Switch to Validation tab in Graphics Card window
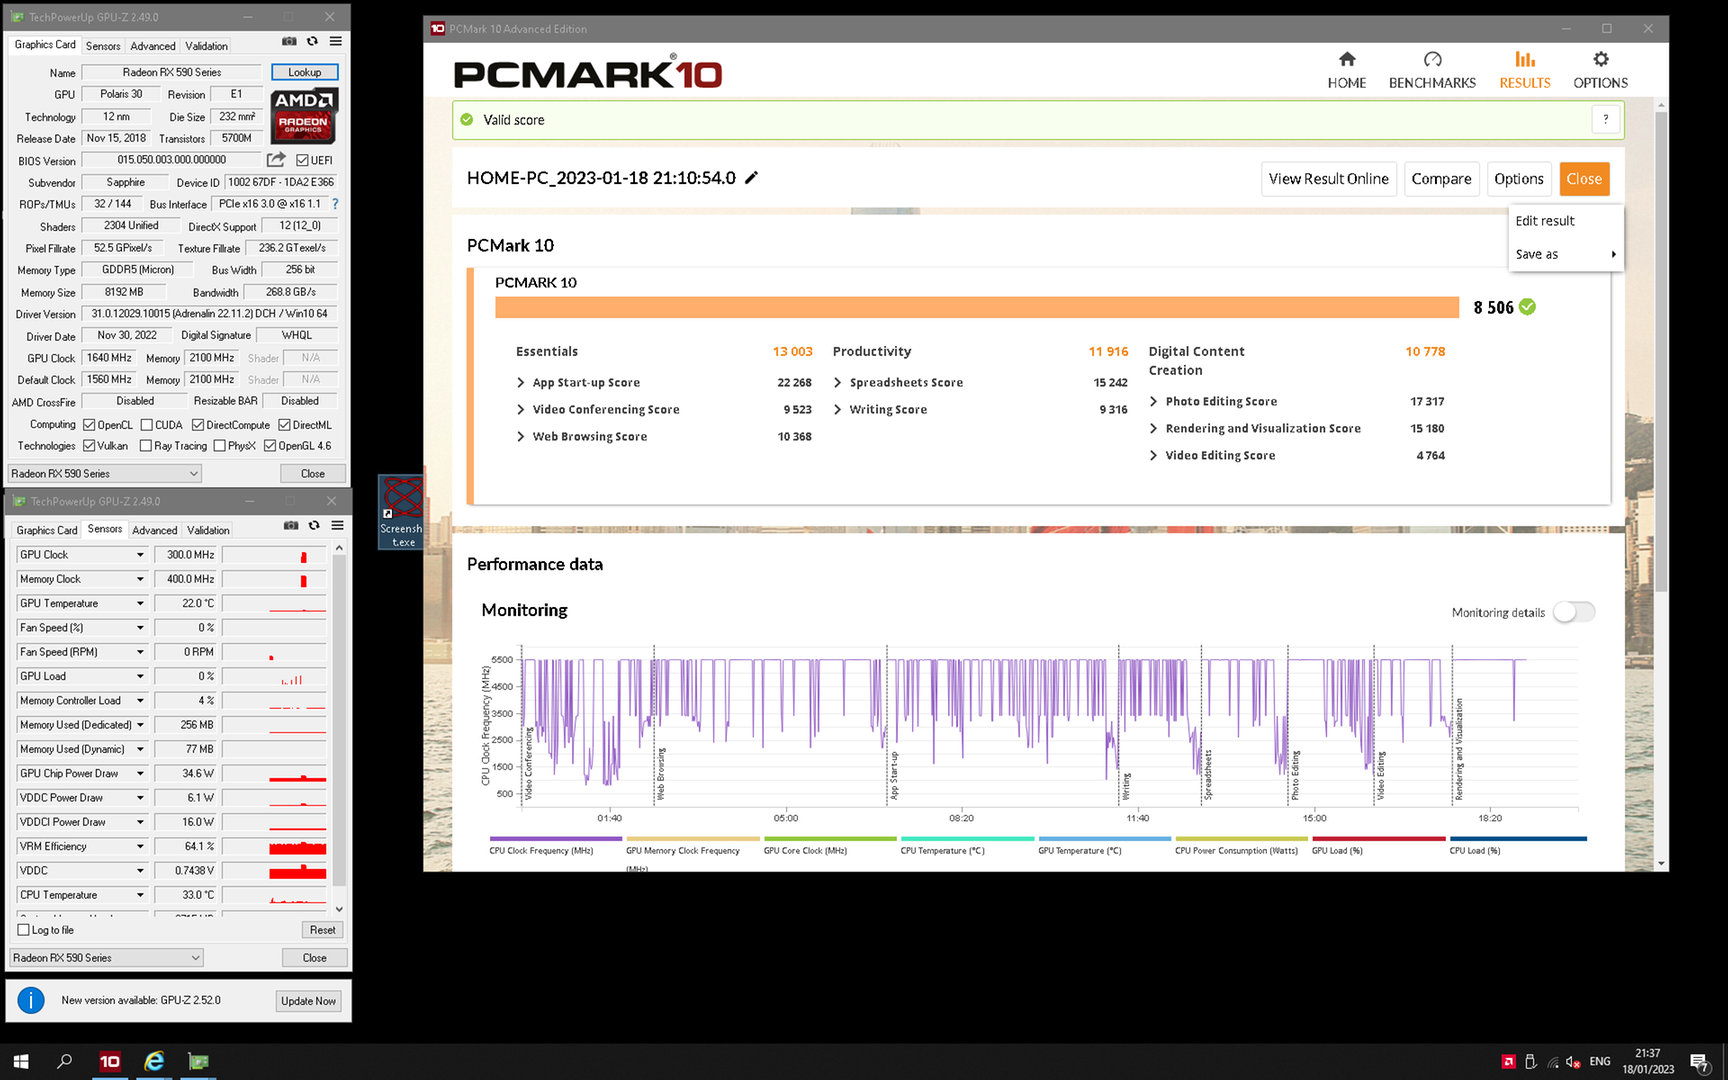This screenshot has width=1728, height=1080. tap(206, 46)
